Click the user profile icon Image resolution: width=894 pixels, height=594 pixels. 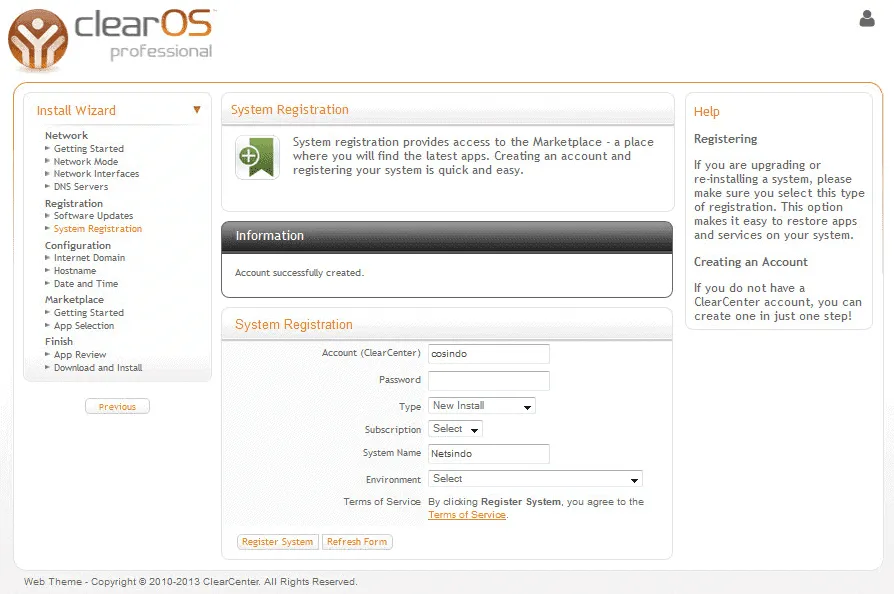pyautogui.click(x=866, y=18)
